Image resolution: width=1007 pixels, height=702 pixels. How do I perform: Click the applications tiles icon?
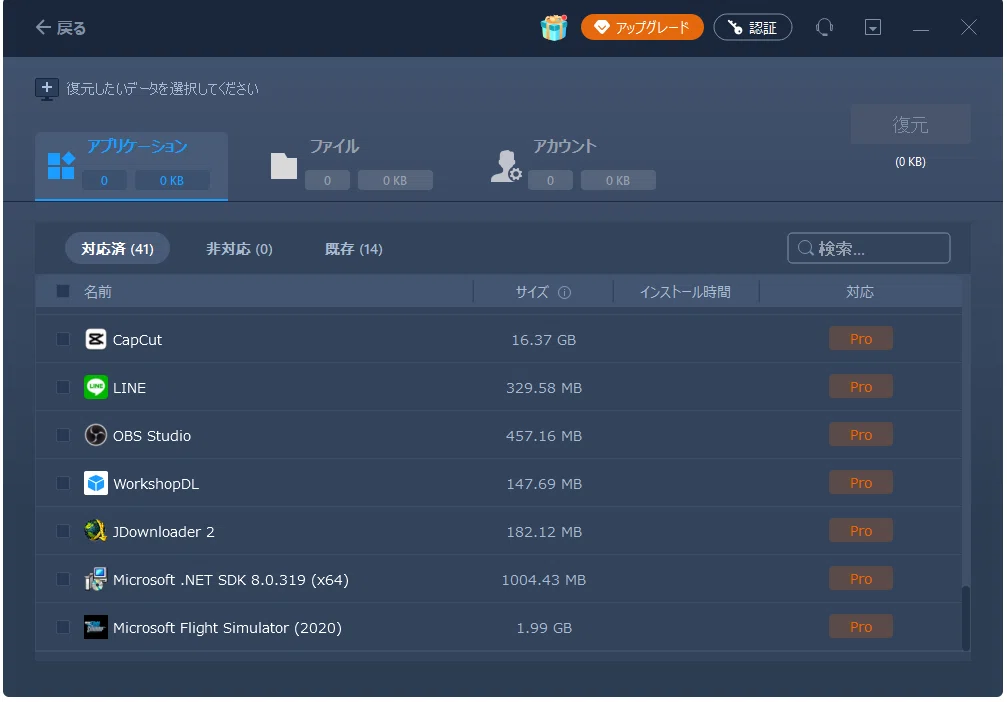pos(61,166)
